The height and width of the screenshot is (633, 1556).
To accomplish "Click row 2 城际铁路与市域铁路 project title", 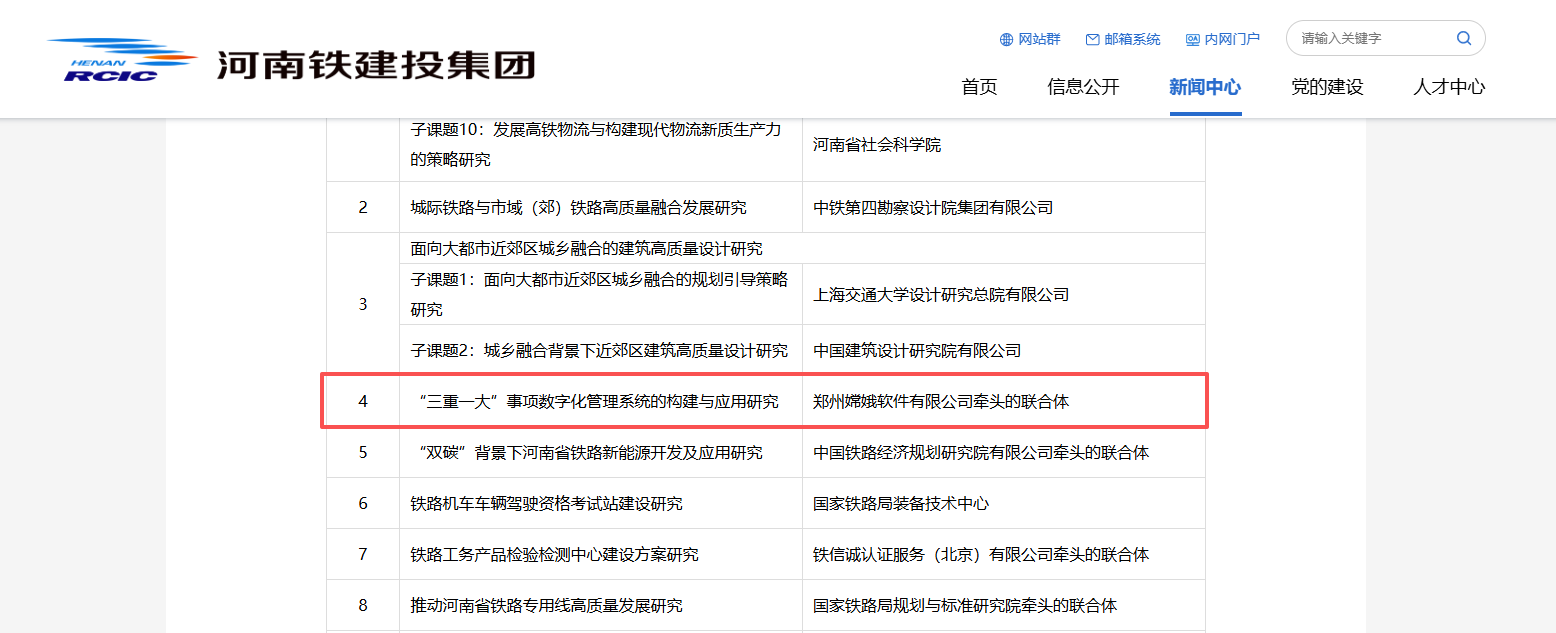I will 578,207.
